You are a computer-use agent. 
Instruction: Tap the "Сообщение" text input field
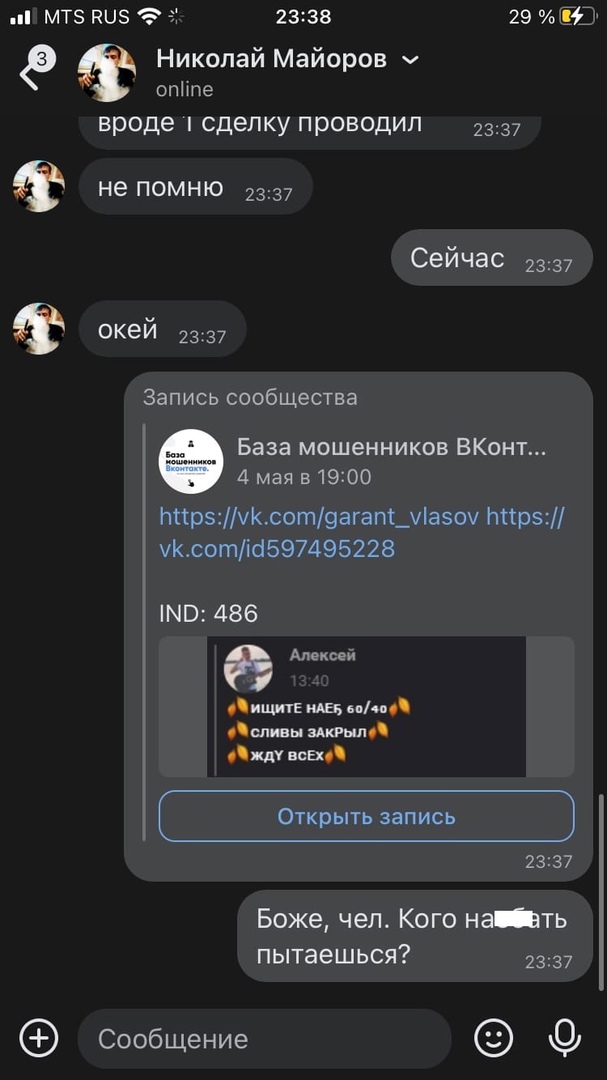[x=264, y=1039]
